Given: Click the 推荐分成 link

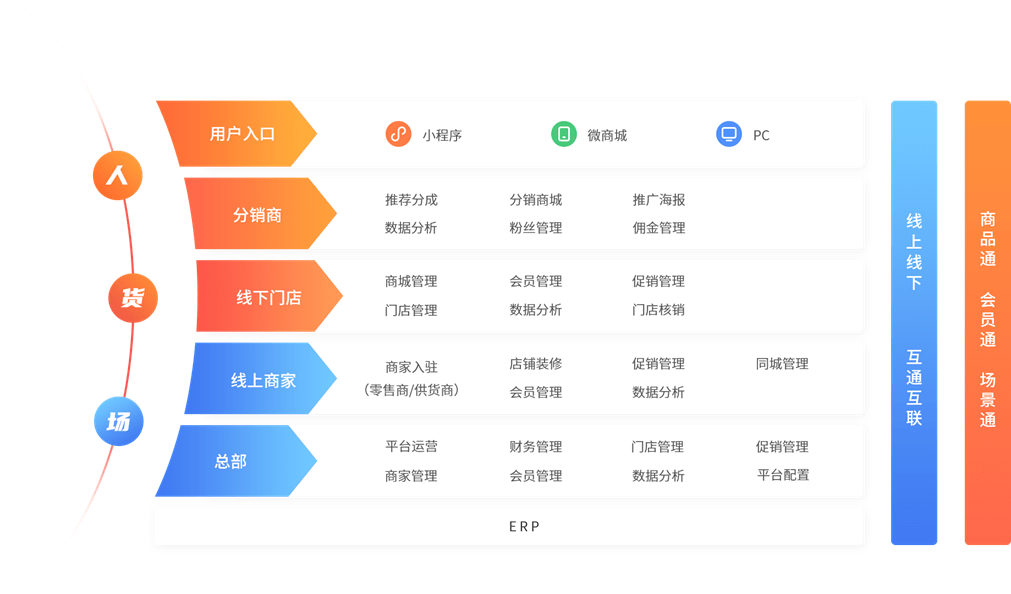Looking at the screenshot, I should coord(411,200).
